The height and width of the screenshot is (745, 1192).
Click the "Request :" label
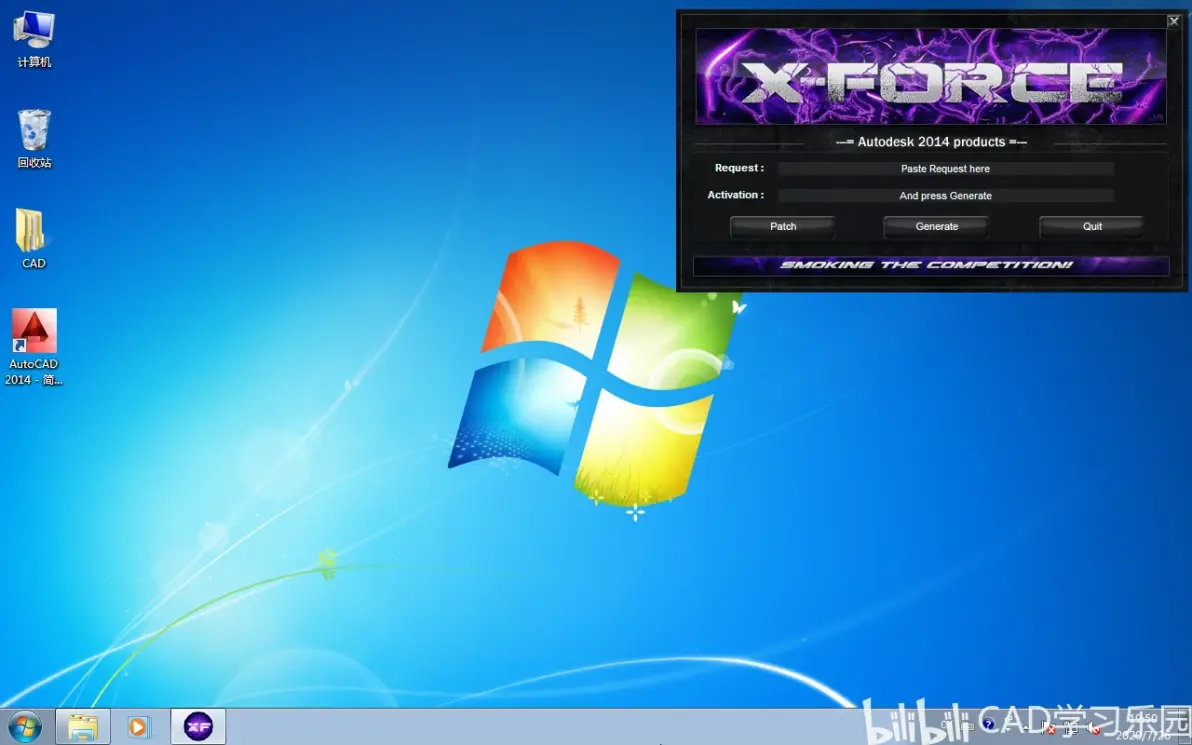pyautogui.click(x=739, y=168)
